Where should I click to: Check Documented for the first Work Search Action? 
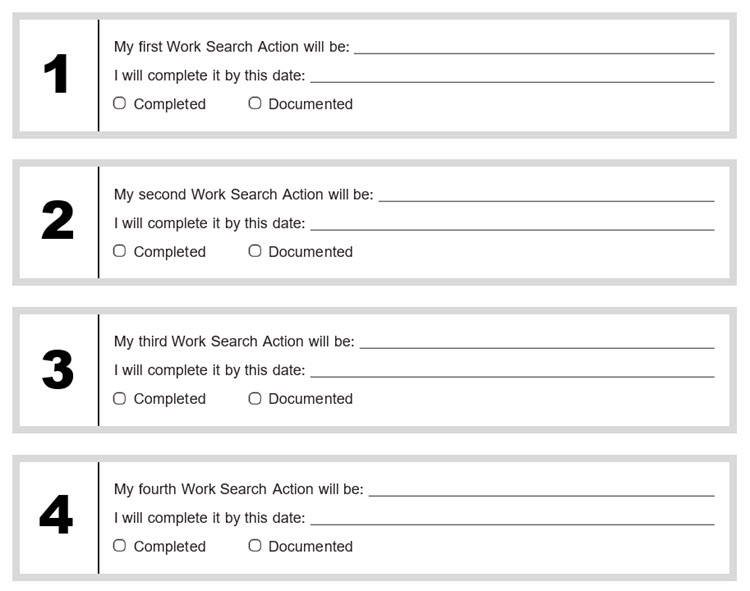tap(255, 103)
